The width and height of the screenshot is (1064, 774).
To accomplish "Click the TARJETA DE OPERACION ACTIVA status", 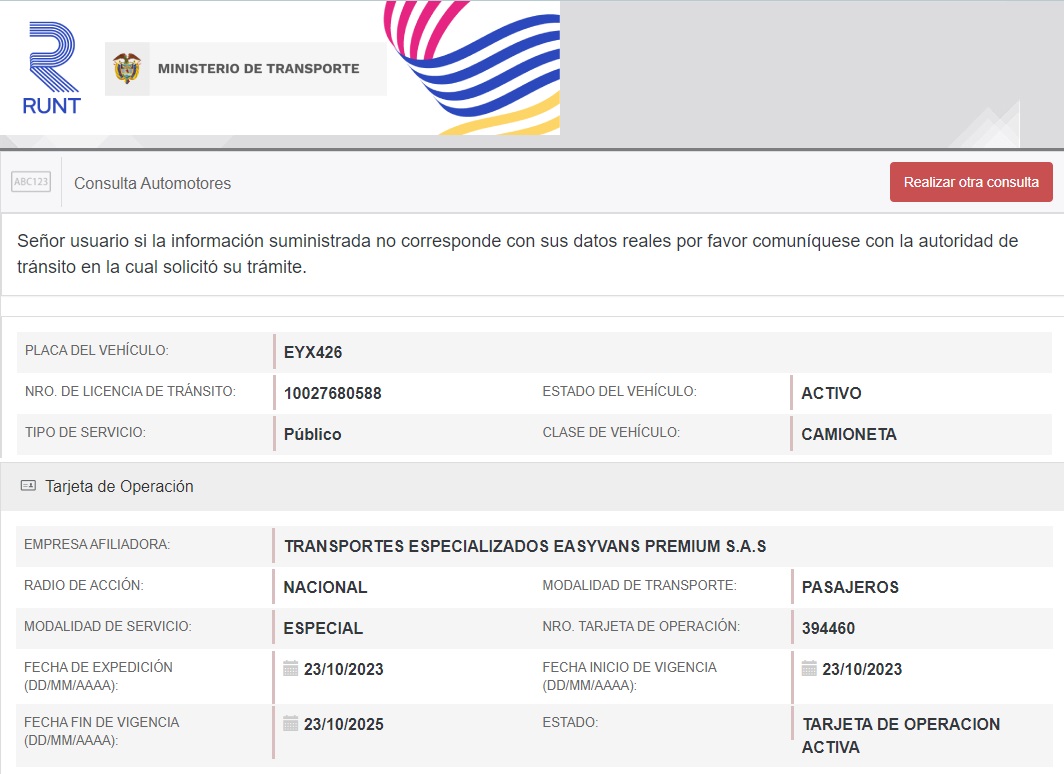I will pyautogui.click(x=900, y=735).
